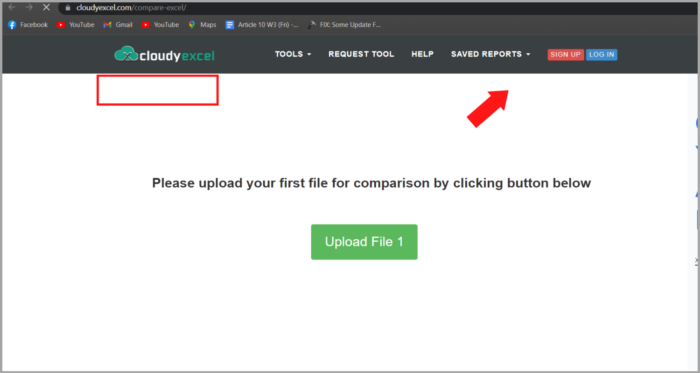Image resolution: width=700 pixels, height=373 pixels.
Task: Click the SIGN UP button
Action: coord(566,54)
